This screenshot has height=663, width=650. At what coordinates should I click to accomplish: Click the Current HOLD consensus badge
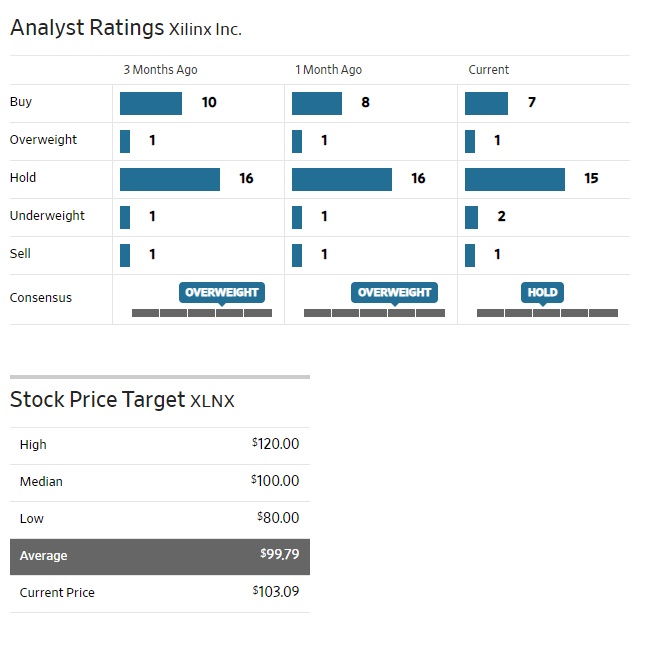click(542, 292)
